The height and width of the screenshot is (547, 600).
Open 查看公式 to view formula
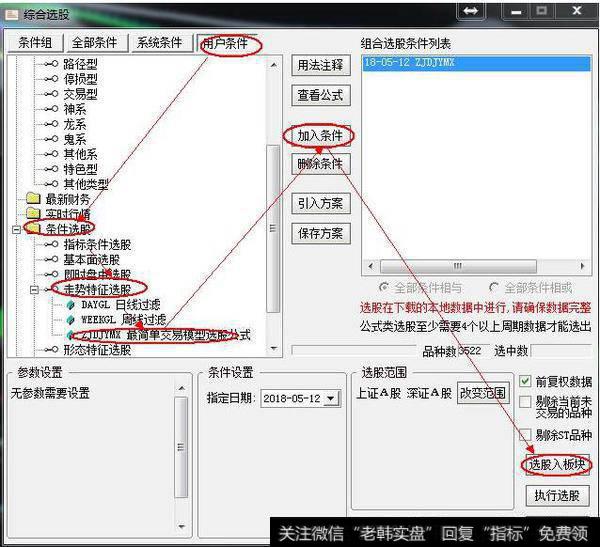click(321, 95)
